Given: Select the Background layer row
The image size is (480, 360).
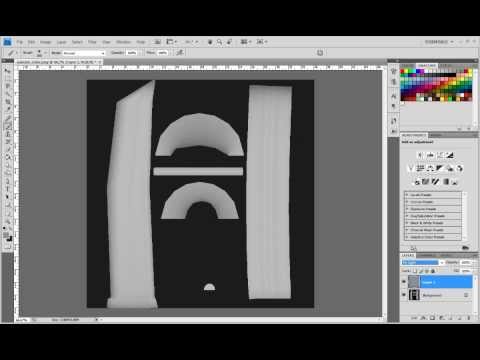Looking at the screenshot, I should (x=437, y=295).
